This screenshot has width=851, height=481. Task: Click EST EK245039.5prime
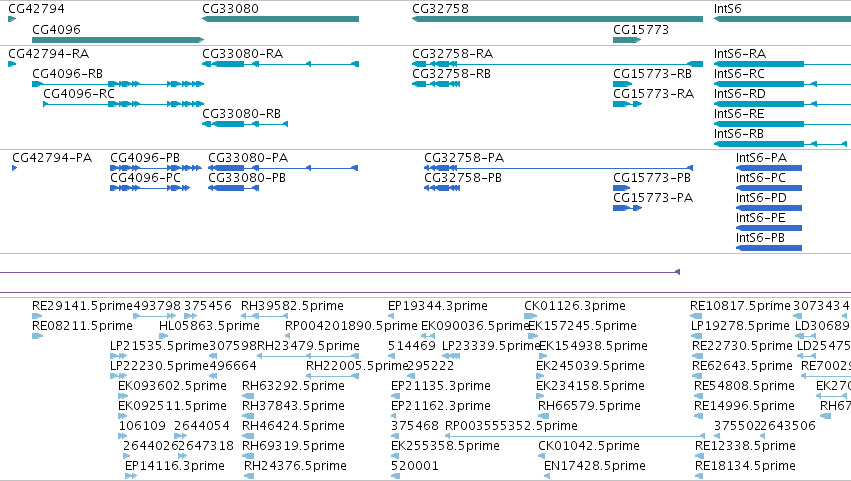click(x=590, y=366)
